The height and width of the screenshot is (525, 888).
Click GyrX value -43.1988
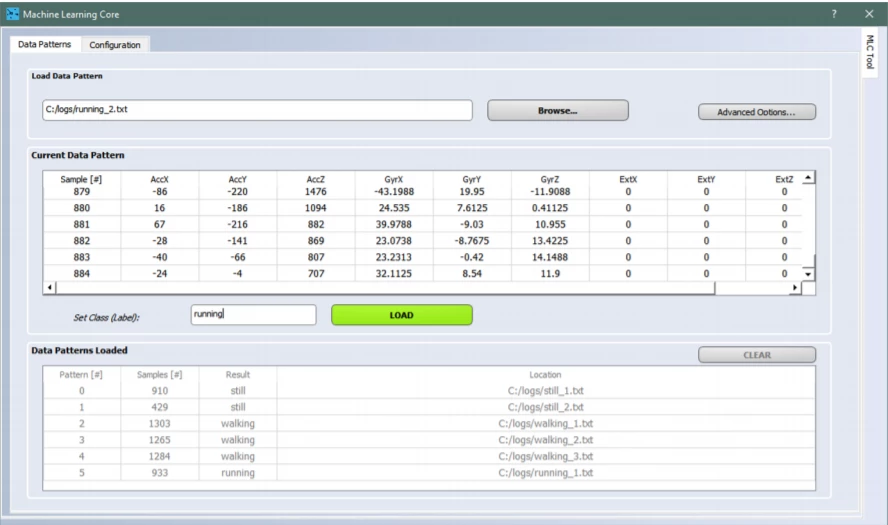394,192
